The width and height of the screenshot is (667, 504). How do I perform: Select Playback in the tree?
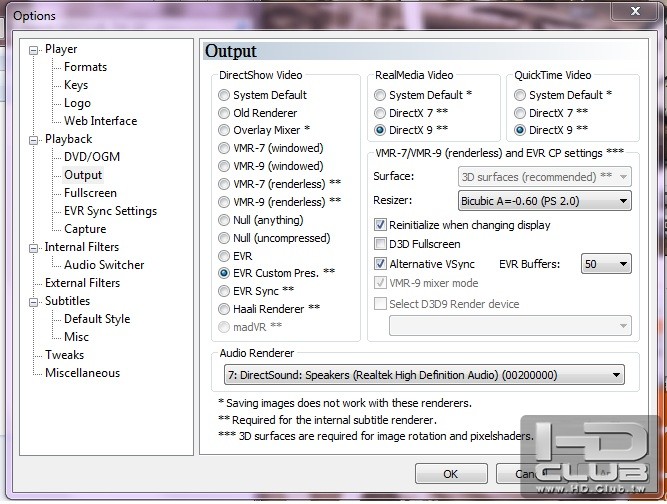click(x=68, y=139)
